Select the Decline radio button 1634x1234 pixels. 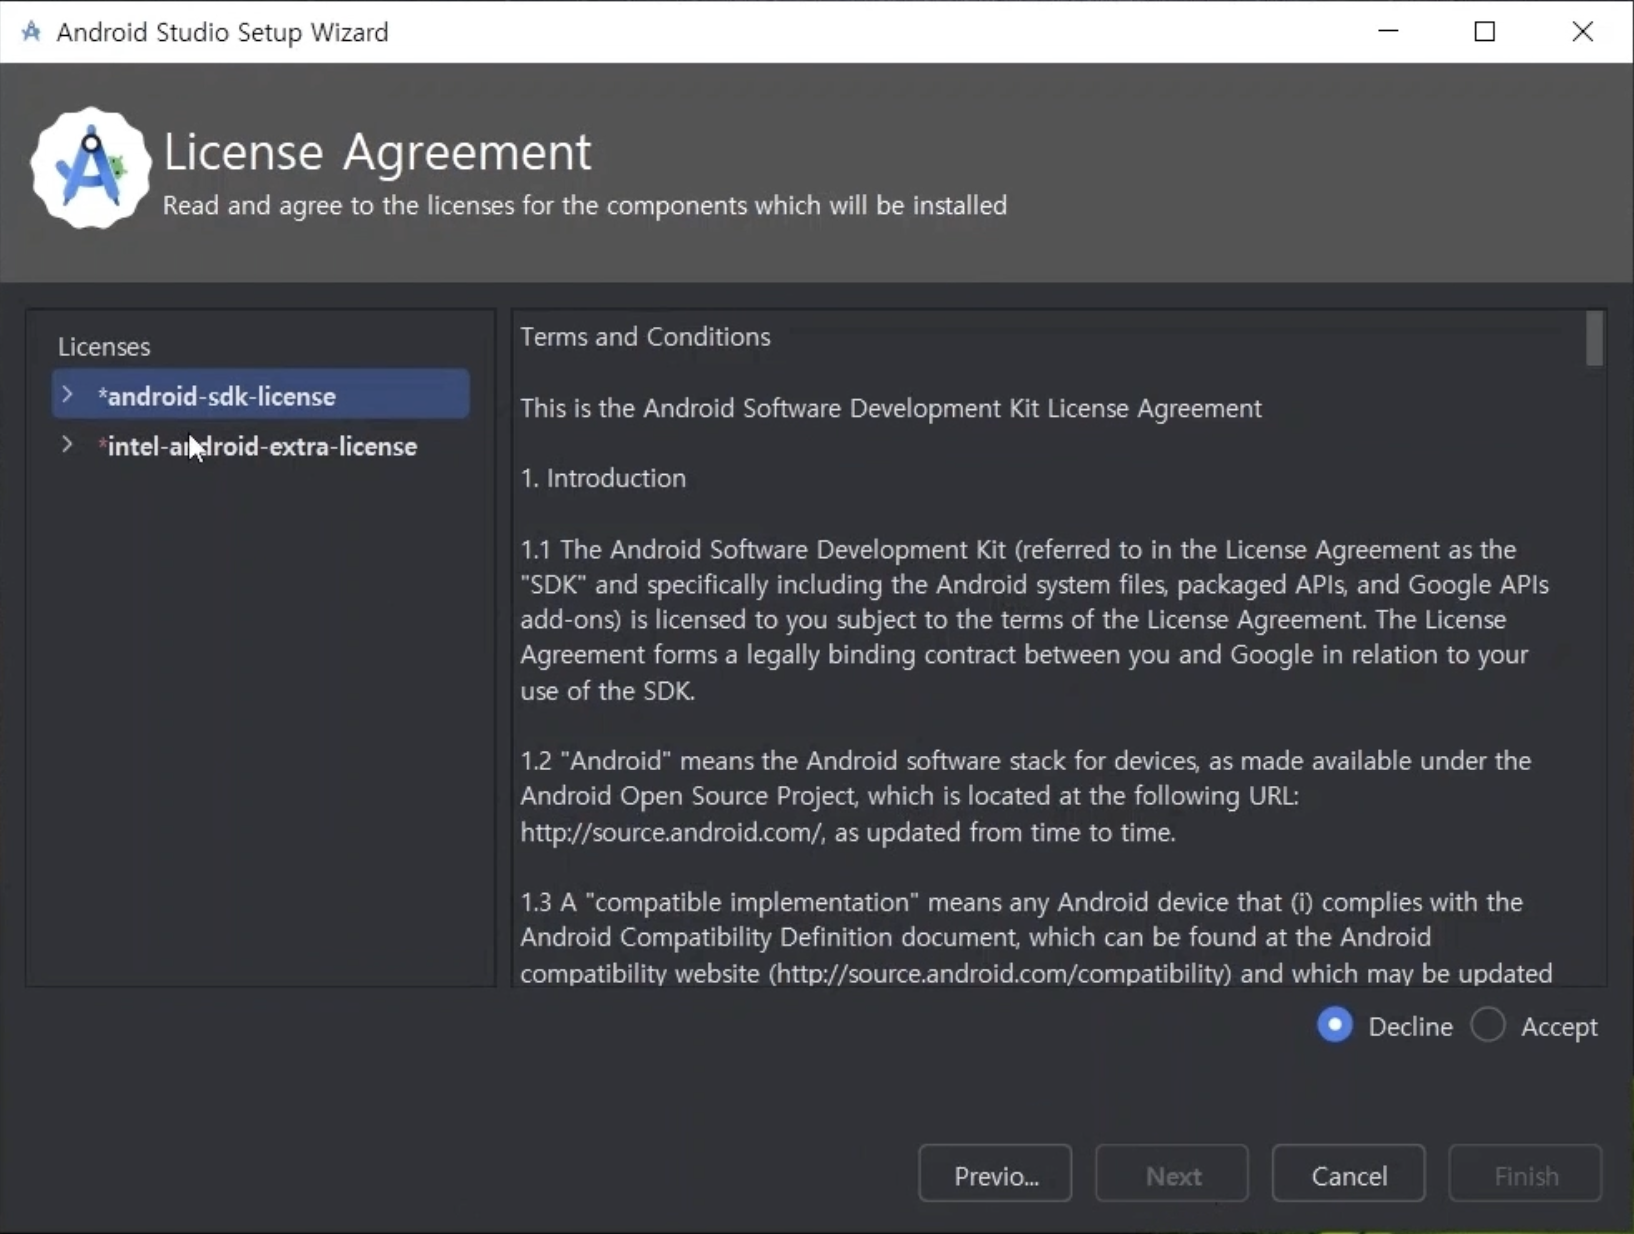point(1335,1026)
